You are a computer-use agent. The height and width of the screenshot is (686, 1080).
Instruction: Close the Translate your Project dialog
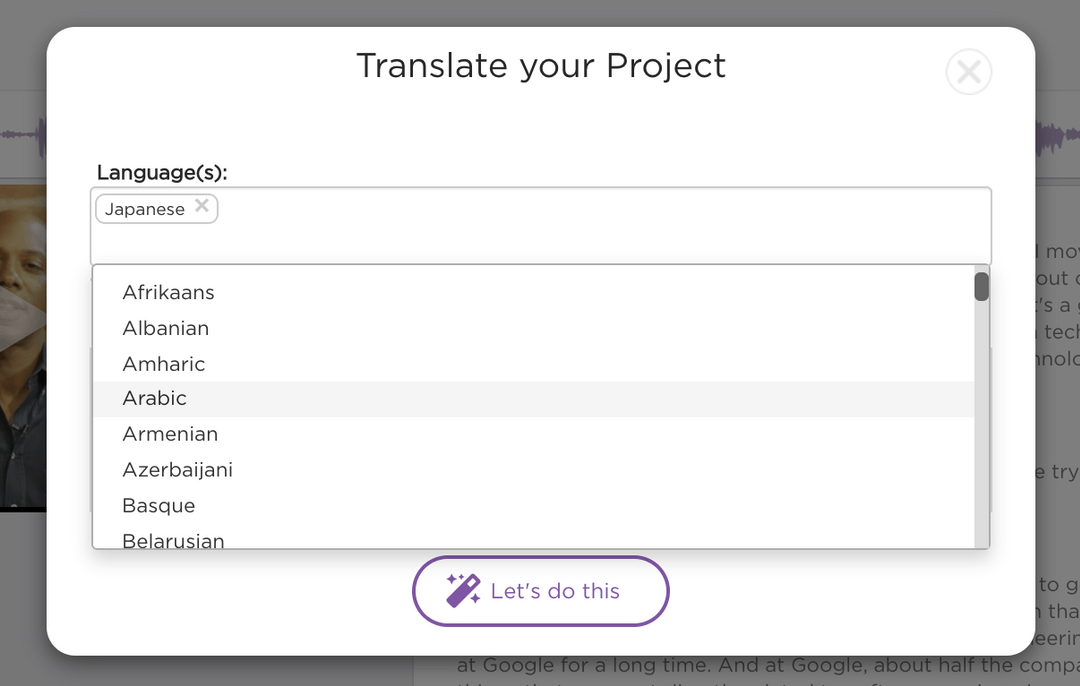tap(968, 71)
